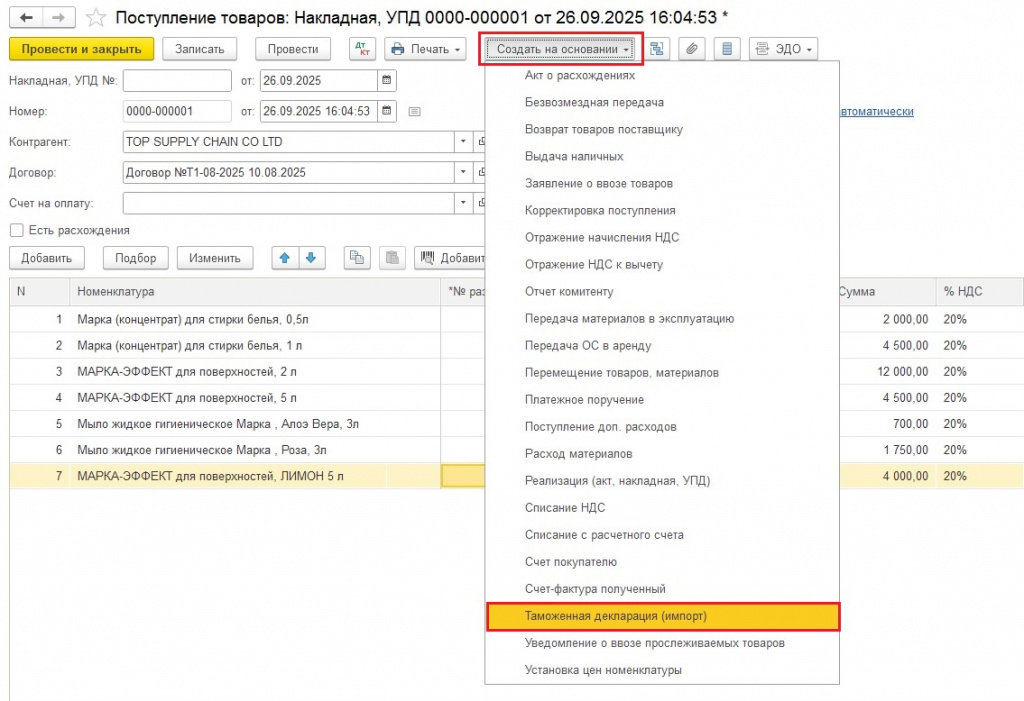
Task: Go forward with the right arrow button
Action: click(x=59, y=18)
